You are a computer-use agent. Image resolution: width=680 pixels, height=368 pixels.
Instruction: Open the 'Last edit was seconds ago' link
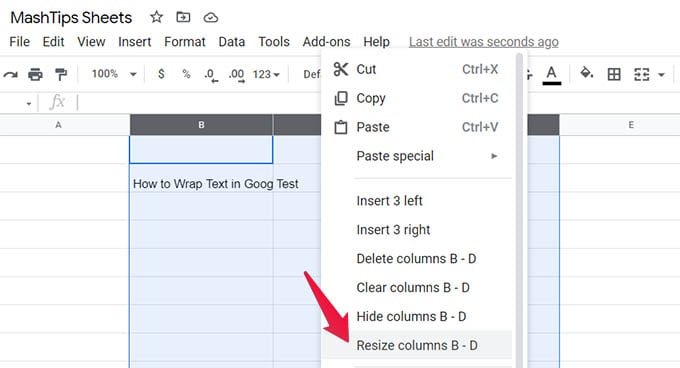[484, 42]
